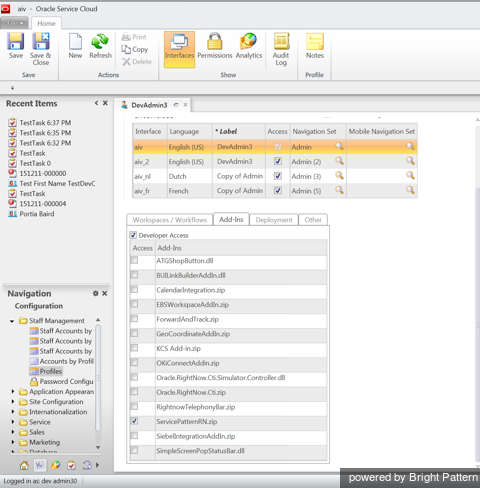Close the Recent Items panel

(x=105, y=103)
